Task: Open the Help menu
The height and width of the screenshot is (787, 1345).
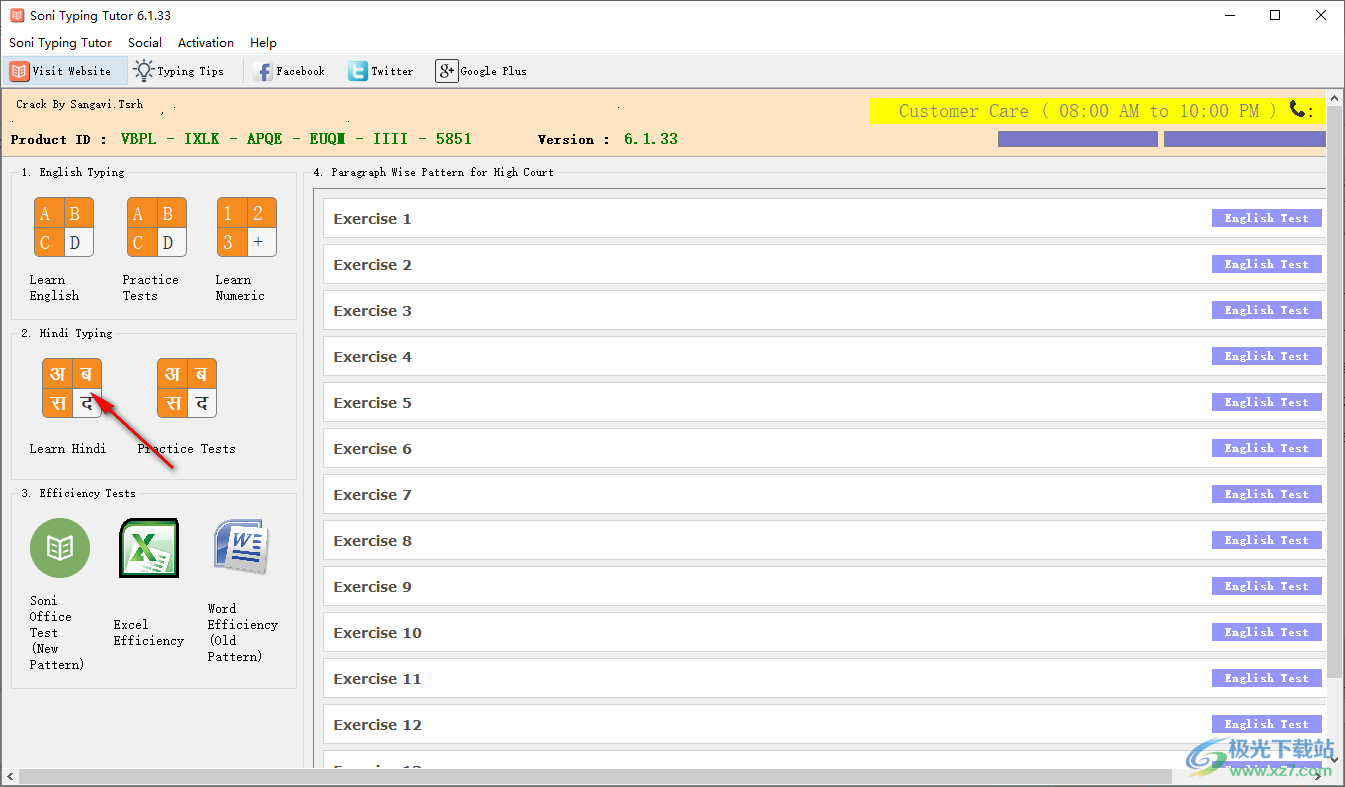Action: click(x=263, y=43)
